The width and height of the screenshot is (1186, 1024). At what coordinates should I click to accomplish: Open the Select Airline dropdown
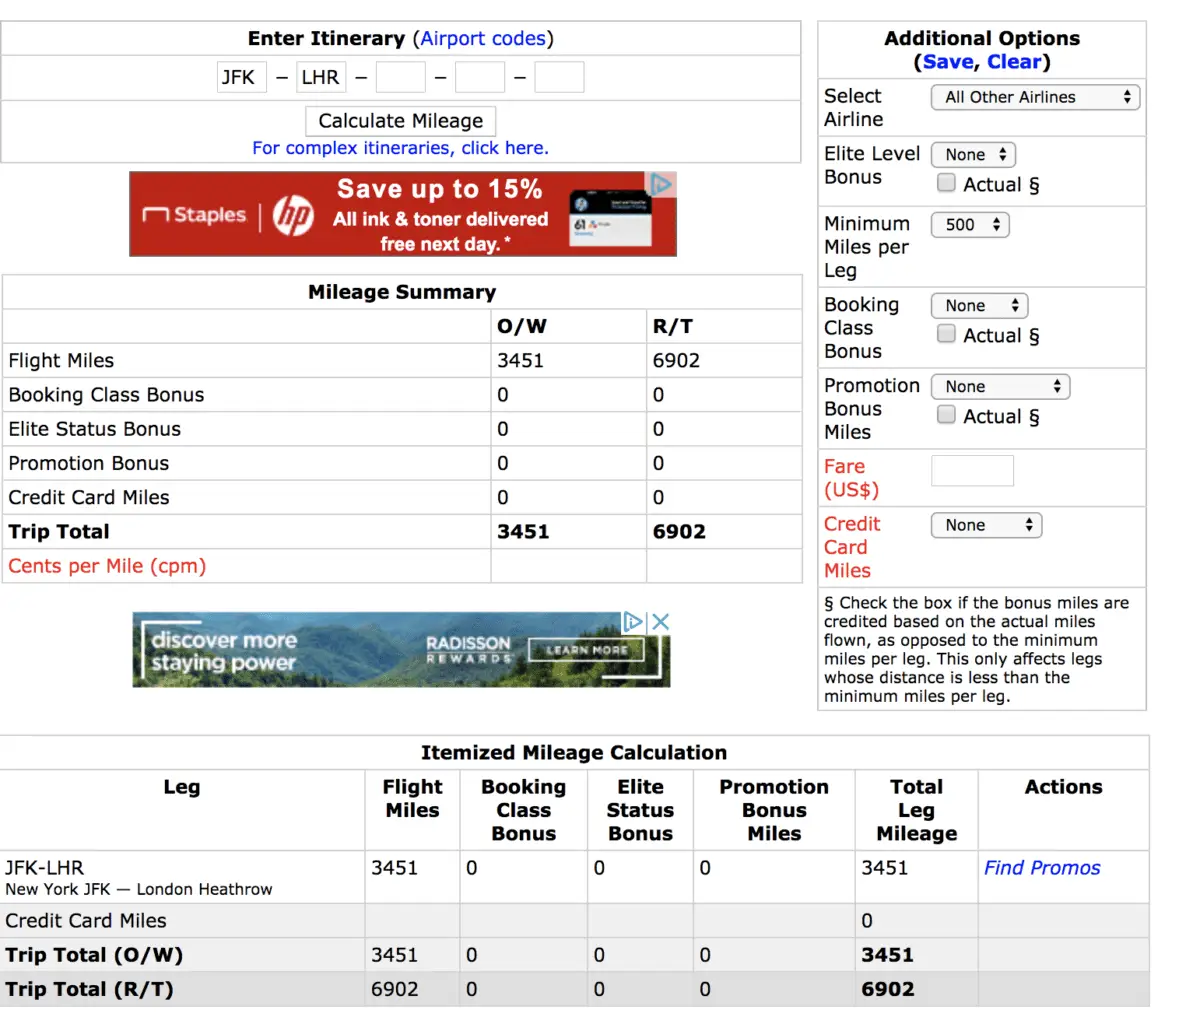pos(1035,97)
